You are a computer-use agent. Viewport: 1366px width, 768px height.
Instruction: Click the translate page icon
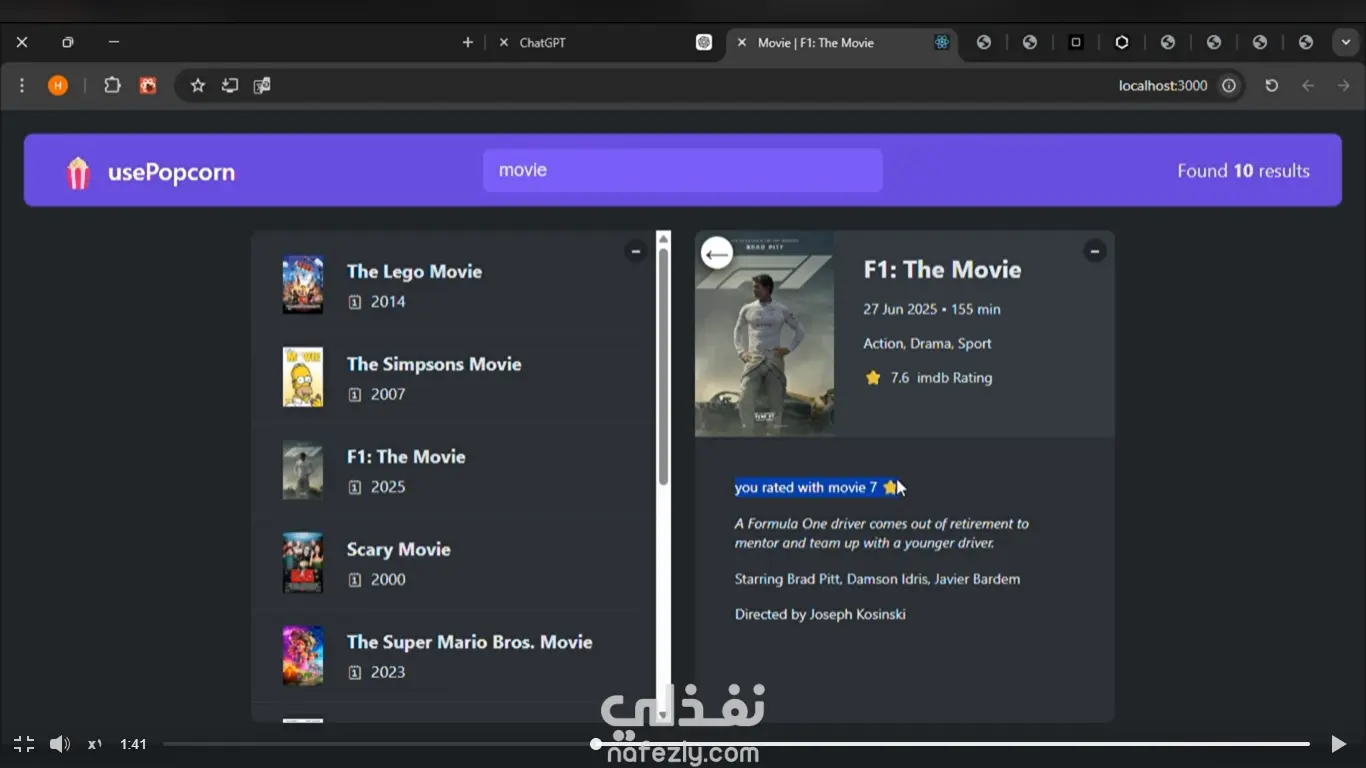click(x=262, y=86)
